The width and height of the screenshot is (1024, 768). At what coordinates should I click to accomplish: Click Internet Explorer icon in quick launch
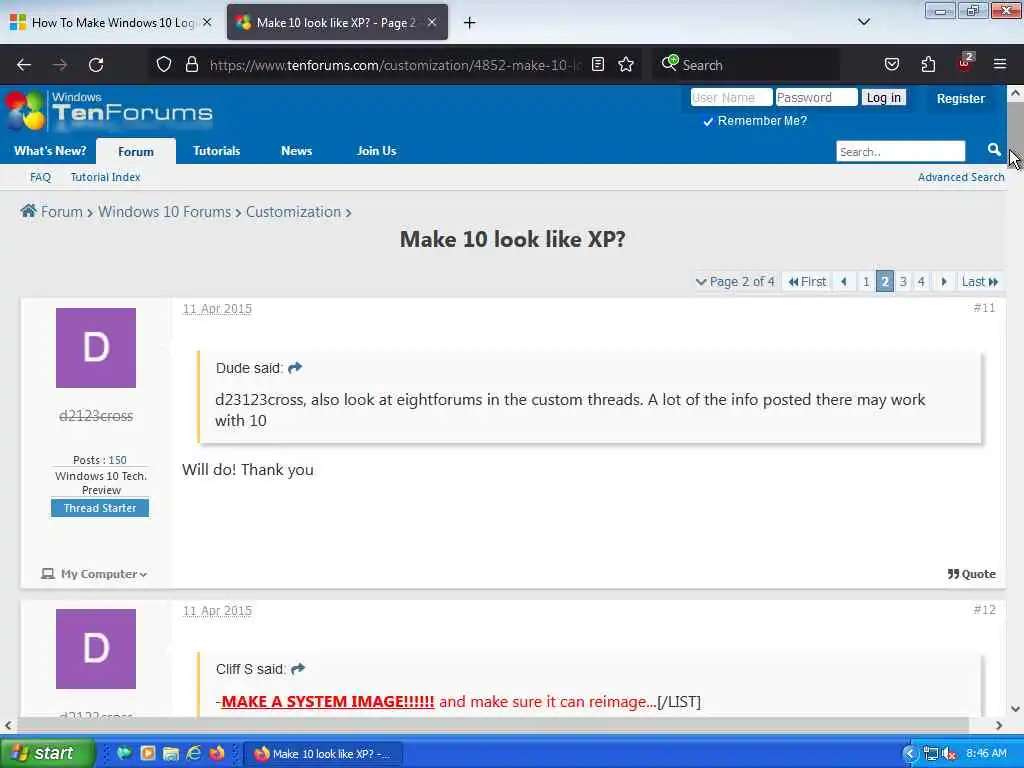coord(194,753)
